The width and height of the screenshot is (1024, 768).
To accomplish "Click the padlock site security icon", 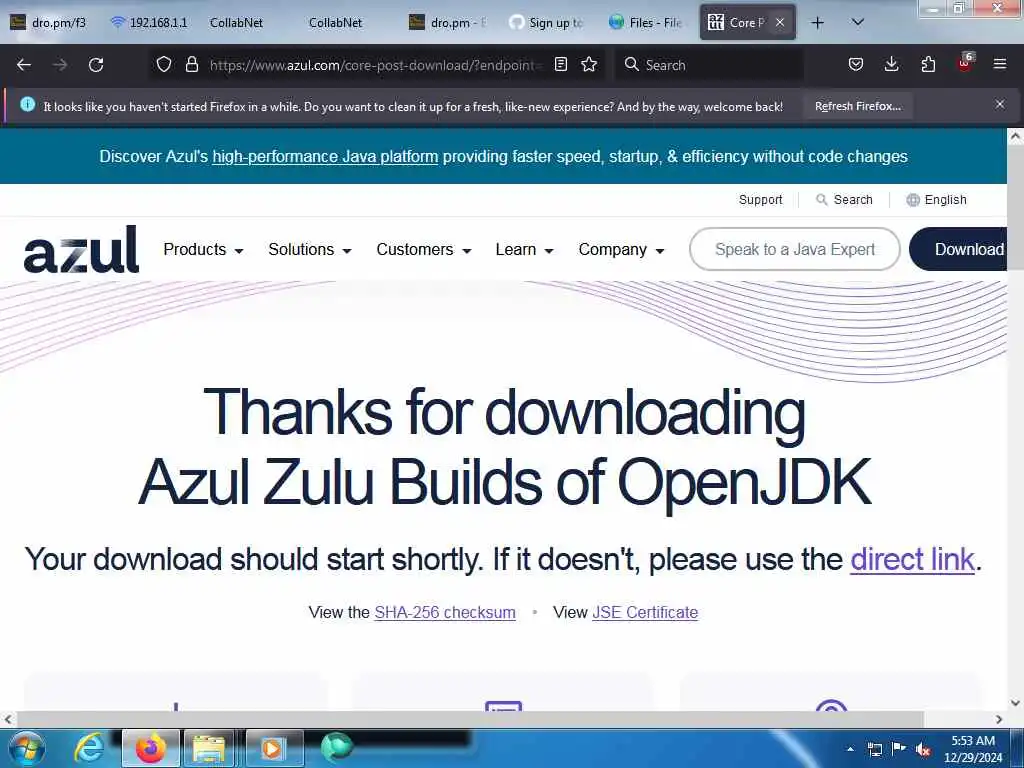I will click(x=191, y=65).
